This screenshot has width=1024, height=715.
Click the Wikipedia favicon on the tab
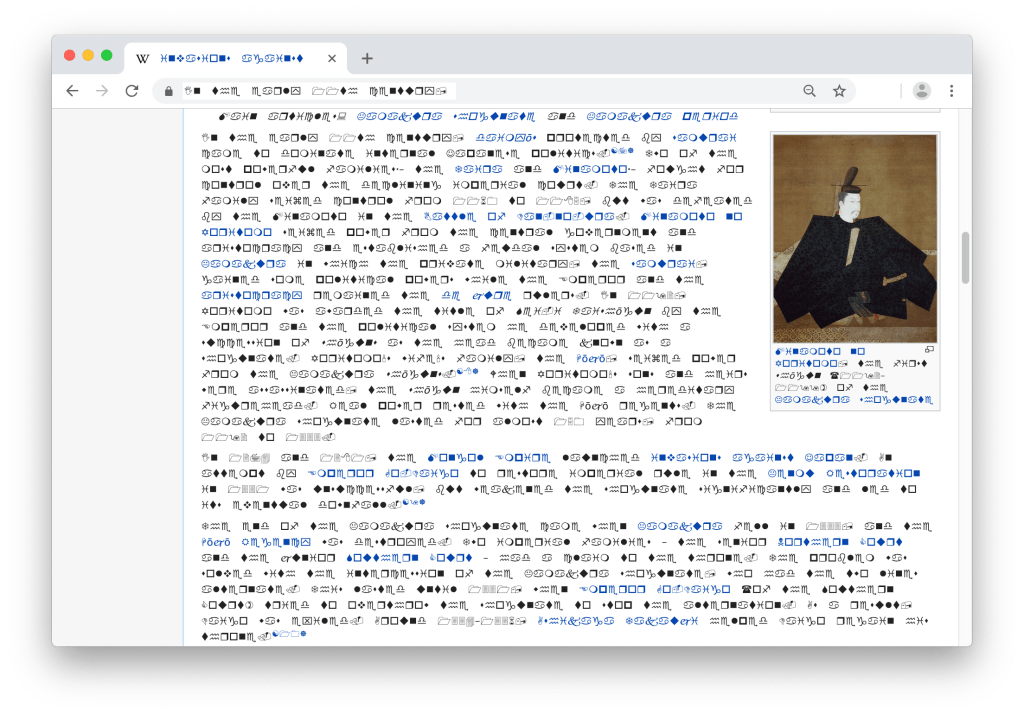pyautogui.click(x=143, y=58)
